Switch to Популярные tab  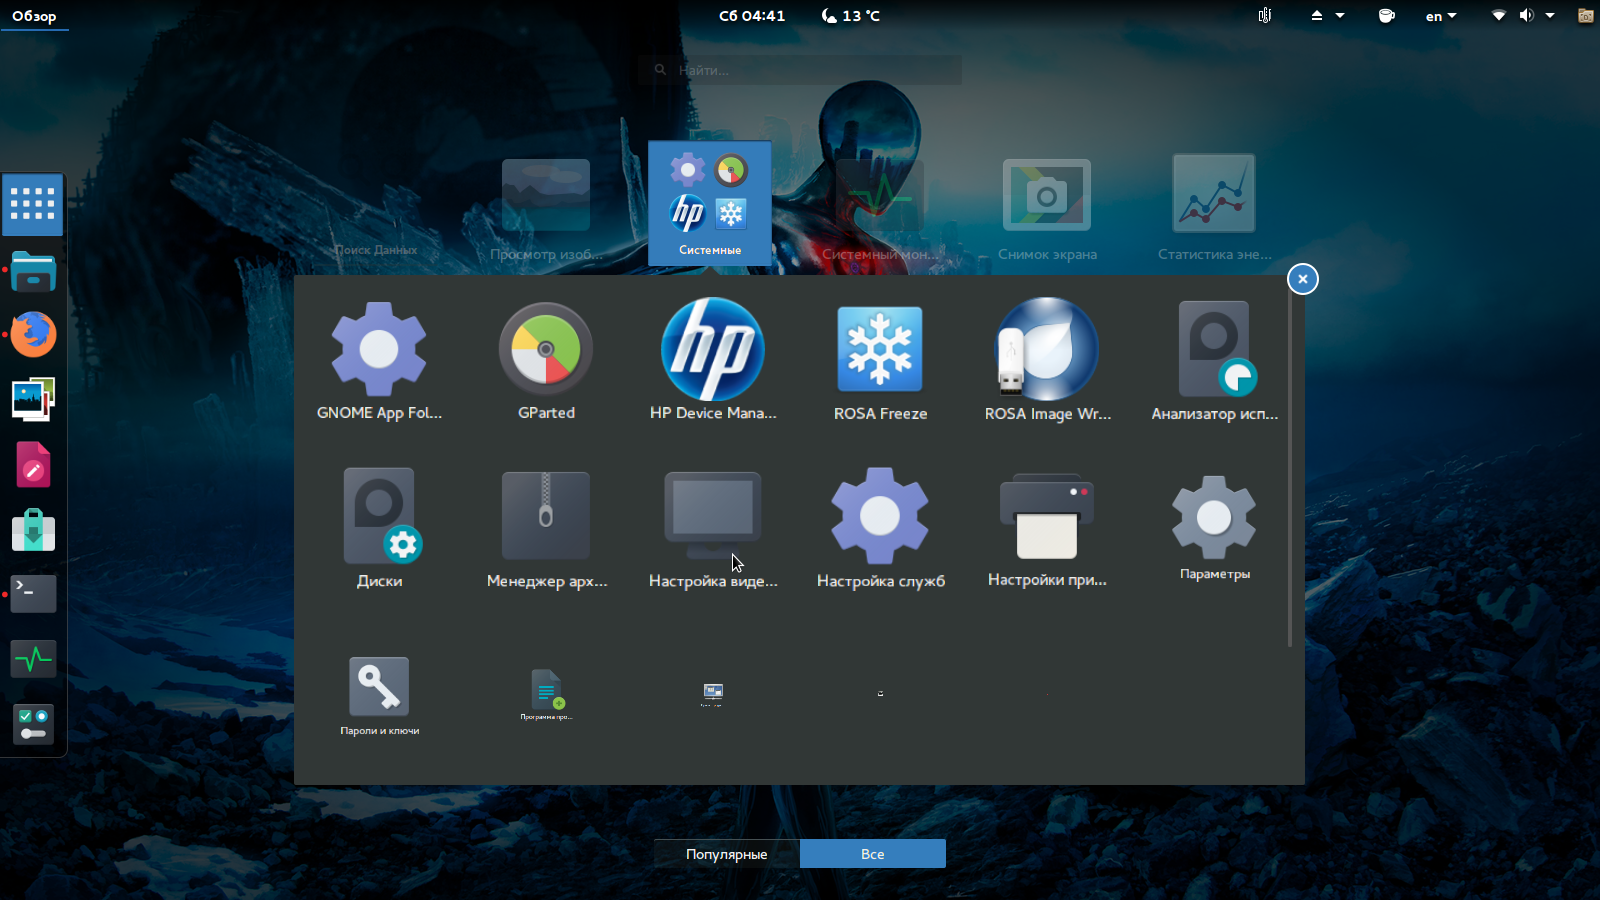727,854
